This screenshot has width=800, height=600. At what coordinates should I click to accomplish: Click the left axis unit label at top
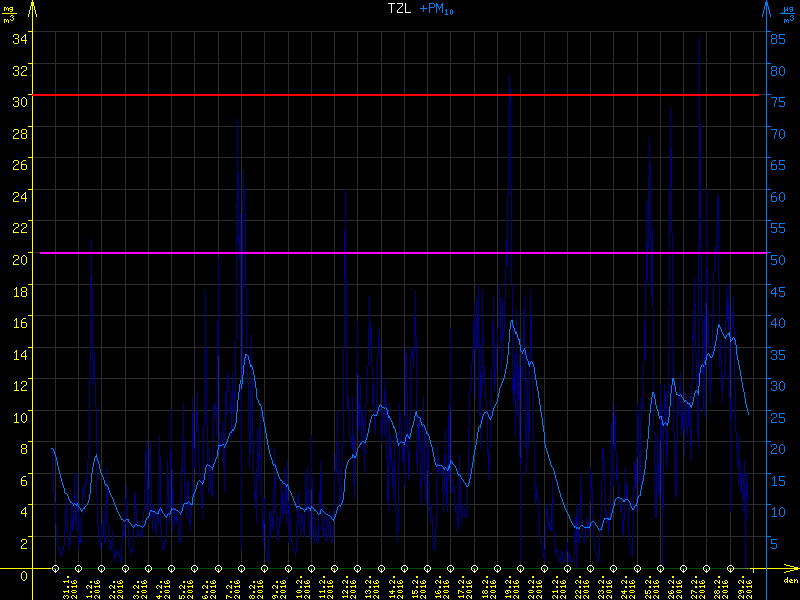pos(11,14)
